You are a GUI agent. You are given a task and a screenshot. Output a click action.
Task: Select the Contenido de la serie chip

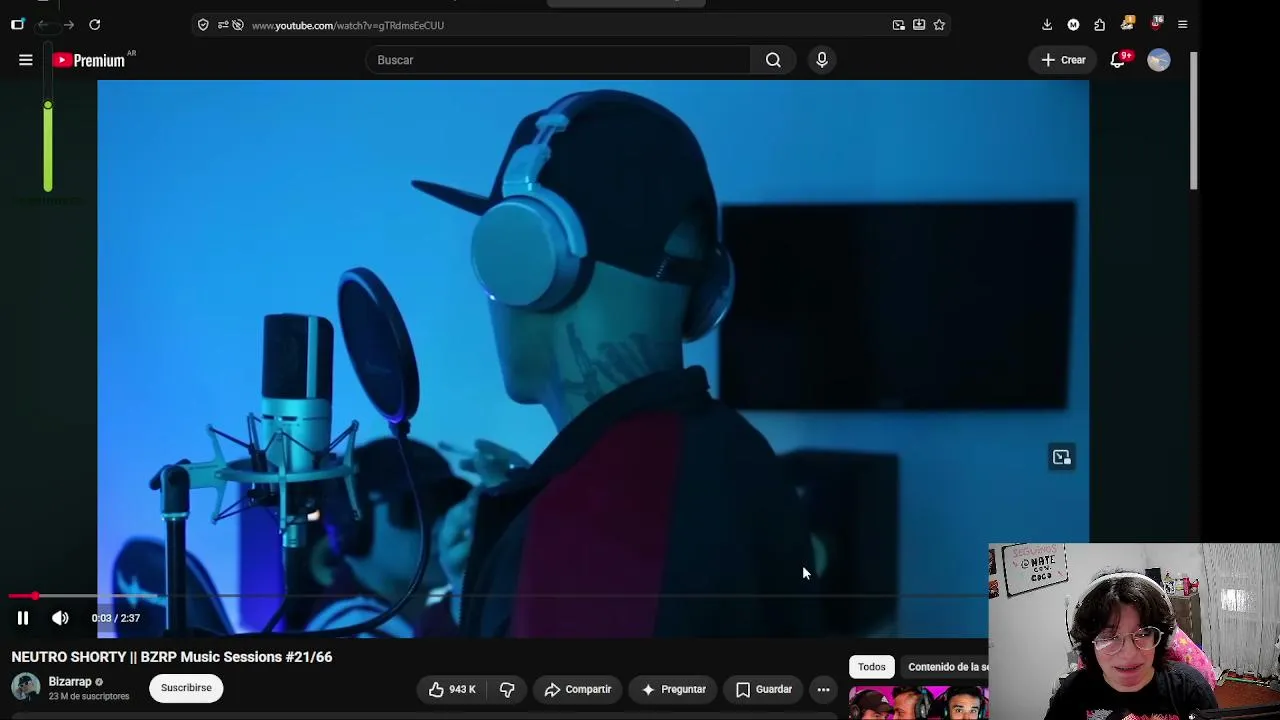point(947,667)
